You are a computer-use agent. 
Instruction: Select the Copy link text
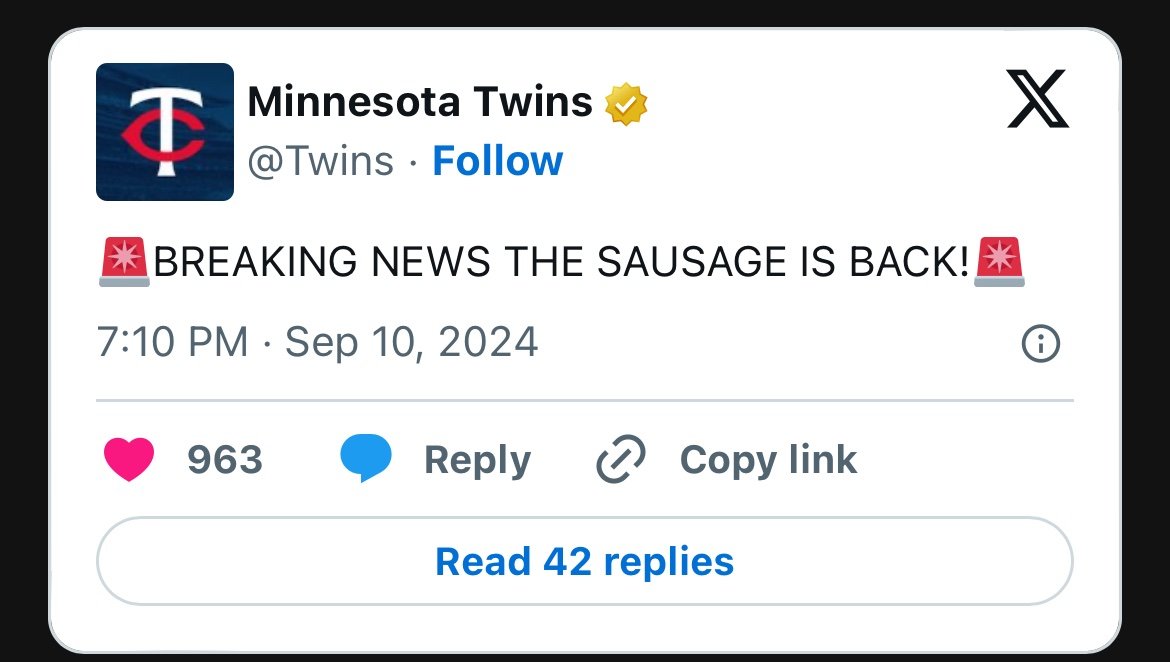tap(768, 460)
